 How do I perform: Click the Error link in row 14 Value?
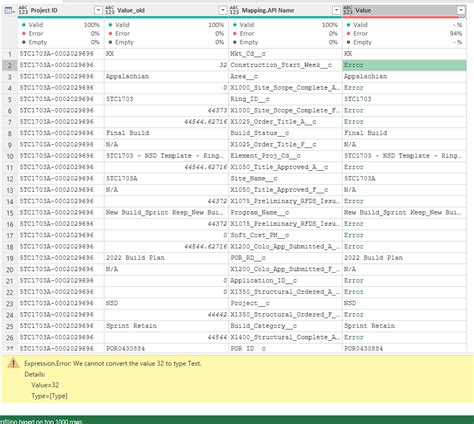tap(354, 201)
